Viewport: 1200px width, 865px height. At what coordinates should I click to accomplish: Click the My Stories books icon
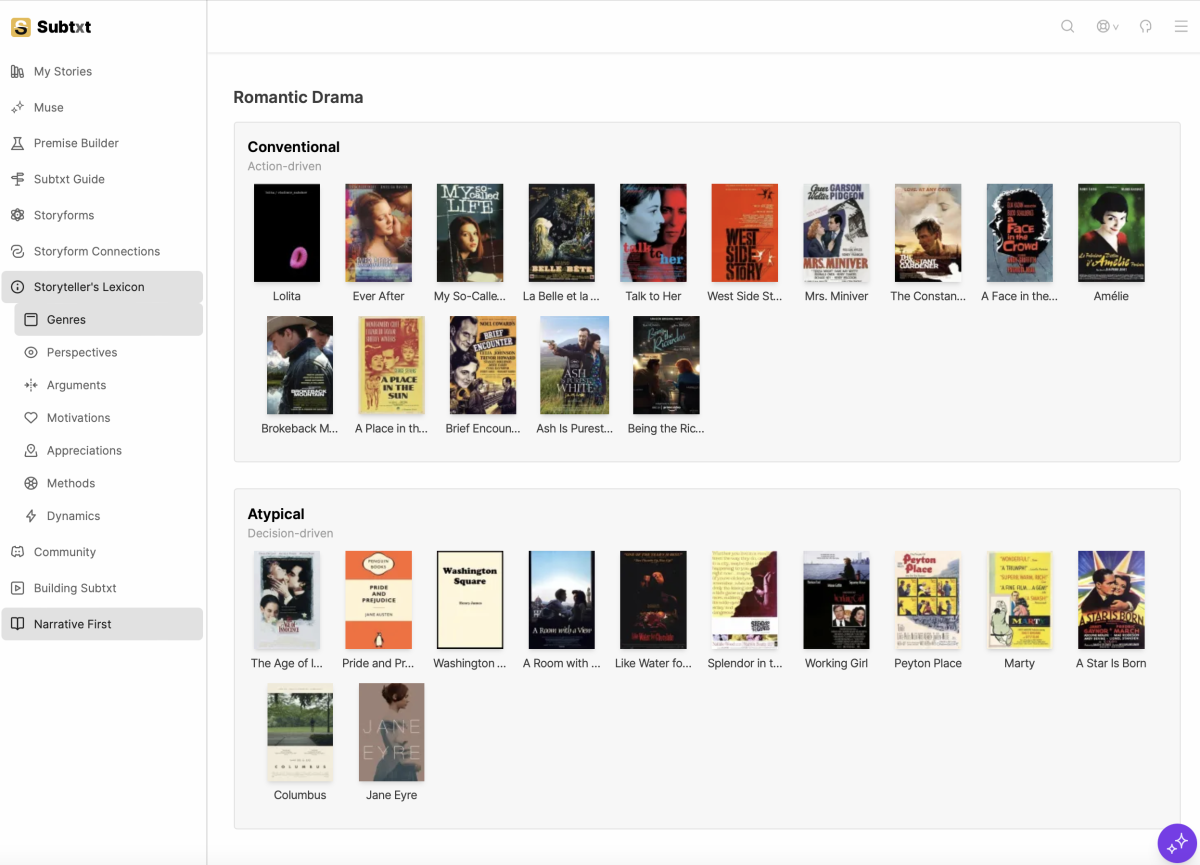(17, 71)
